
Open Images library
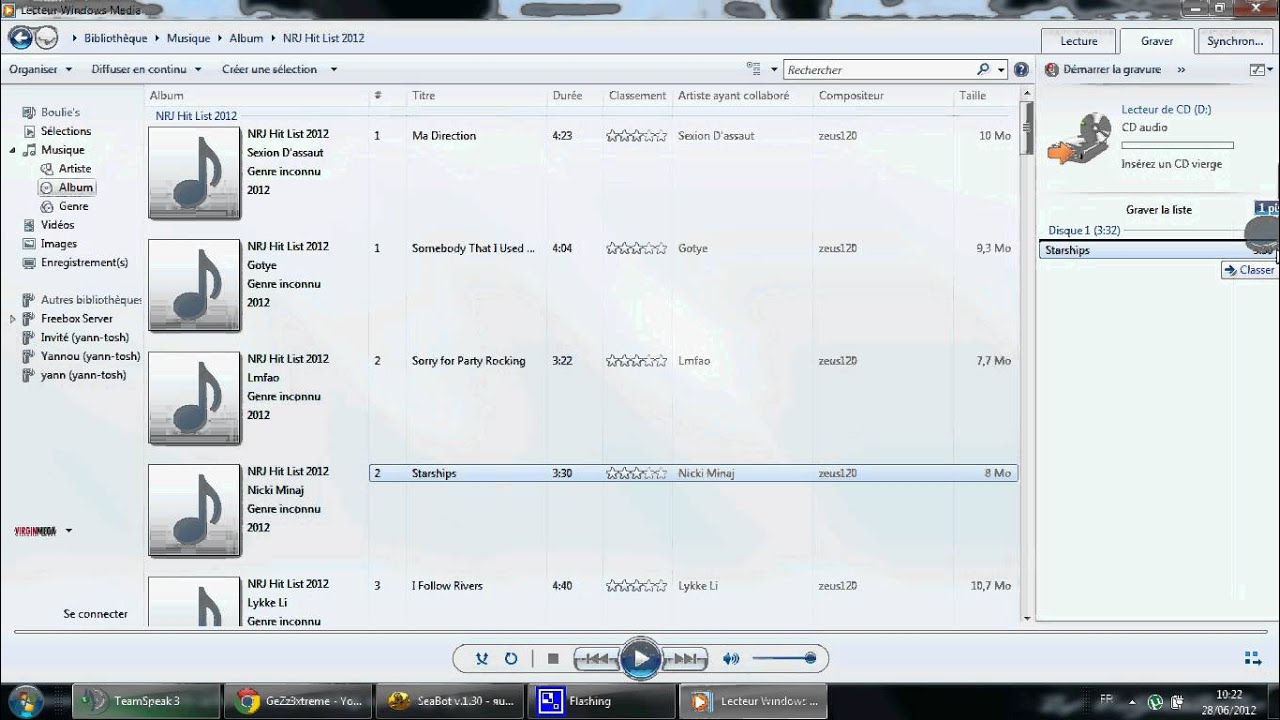(58, 244)
